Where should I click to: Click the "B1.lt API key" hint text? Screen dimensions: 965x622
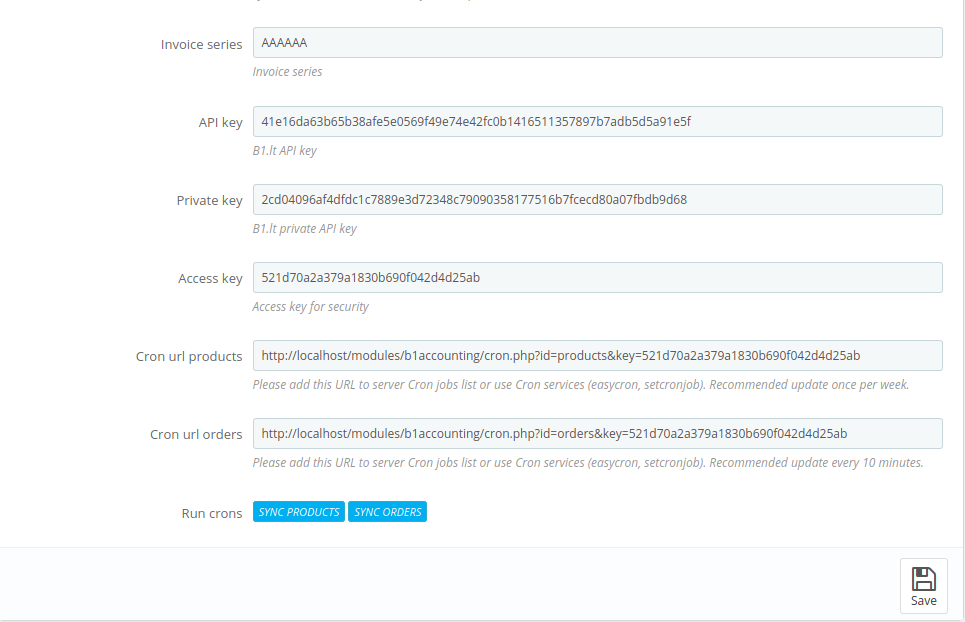(x=285, y=151)
